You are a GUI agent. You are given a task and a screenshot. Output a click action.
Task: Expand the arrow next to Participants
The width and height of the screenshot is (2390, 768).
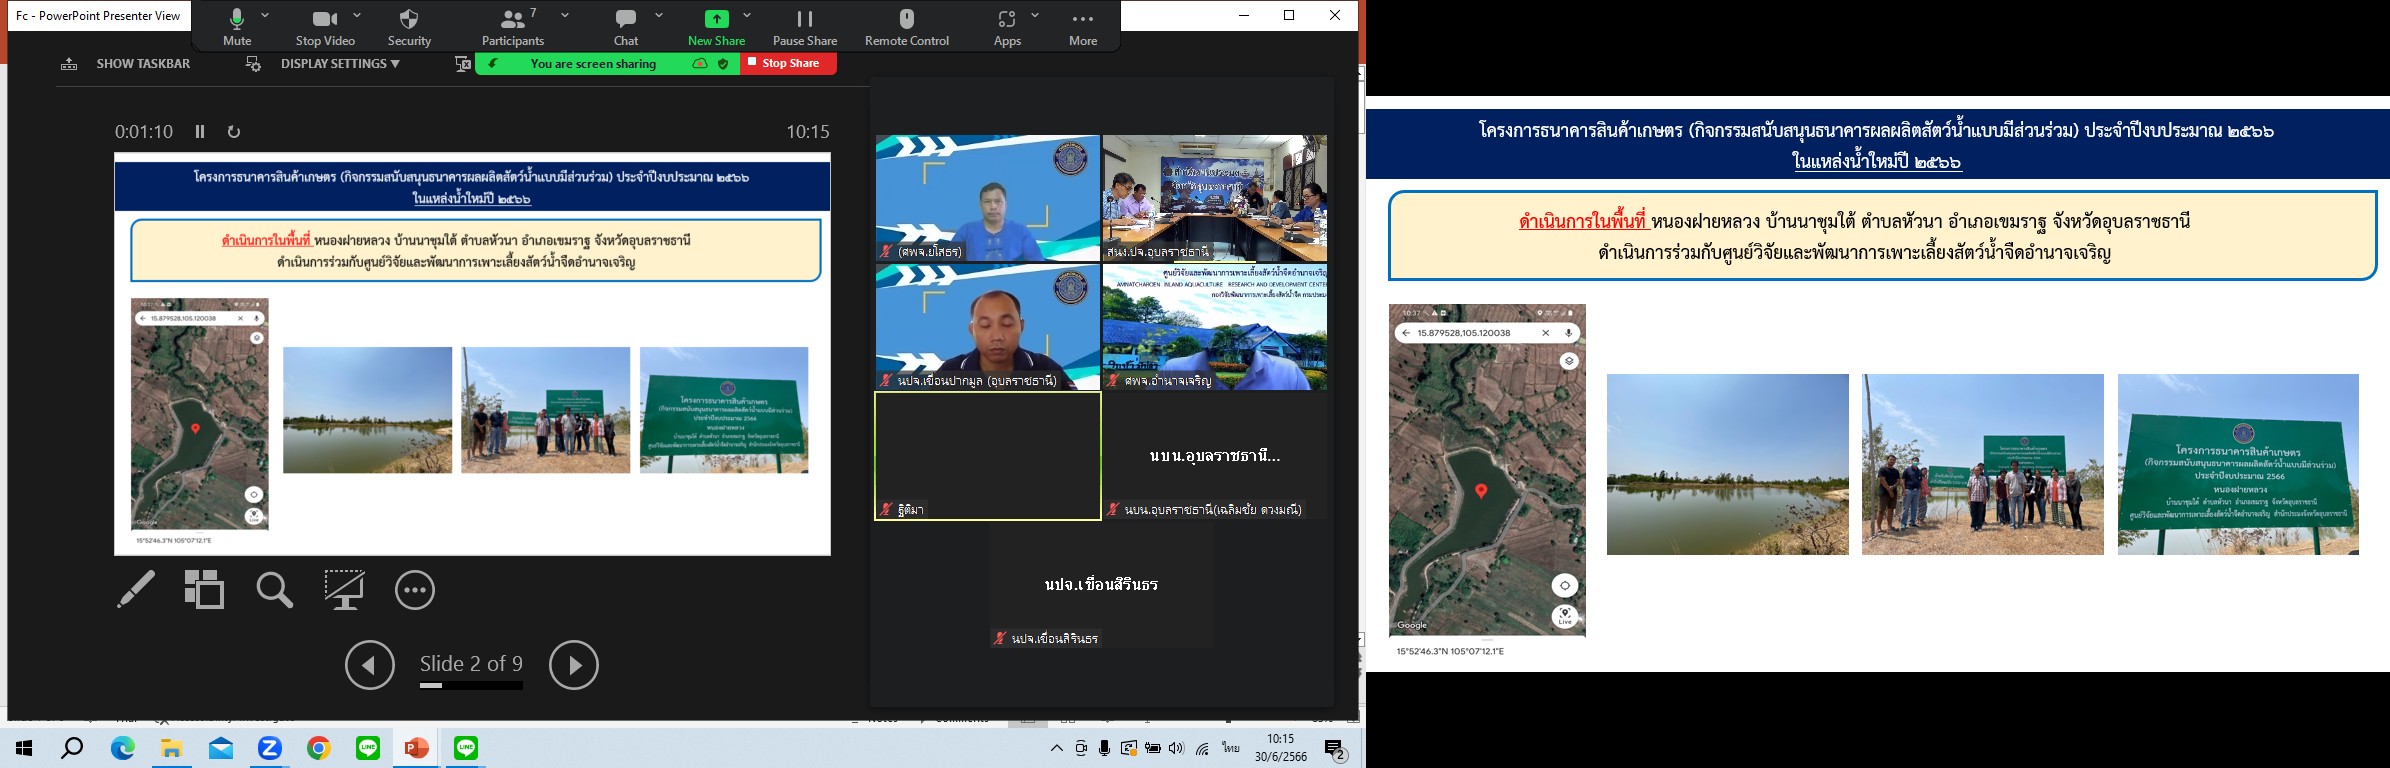point(565,16)
